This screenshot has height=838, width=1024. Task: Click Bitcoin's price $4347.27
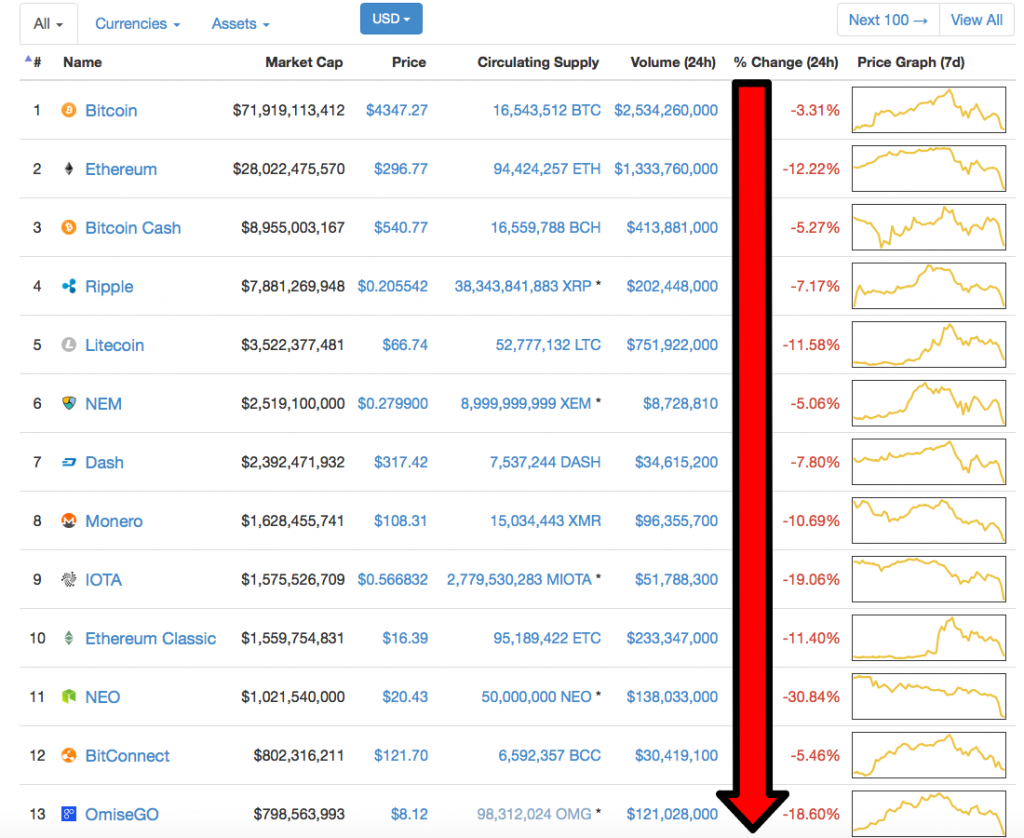pos(396,110)
